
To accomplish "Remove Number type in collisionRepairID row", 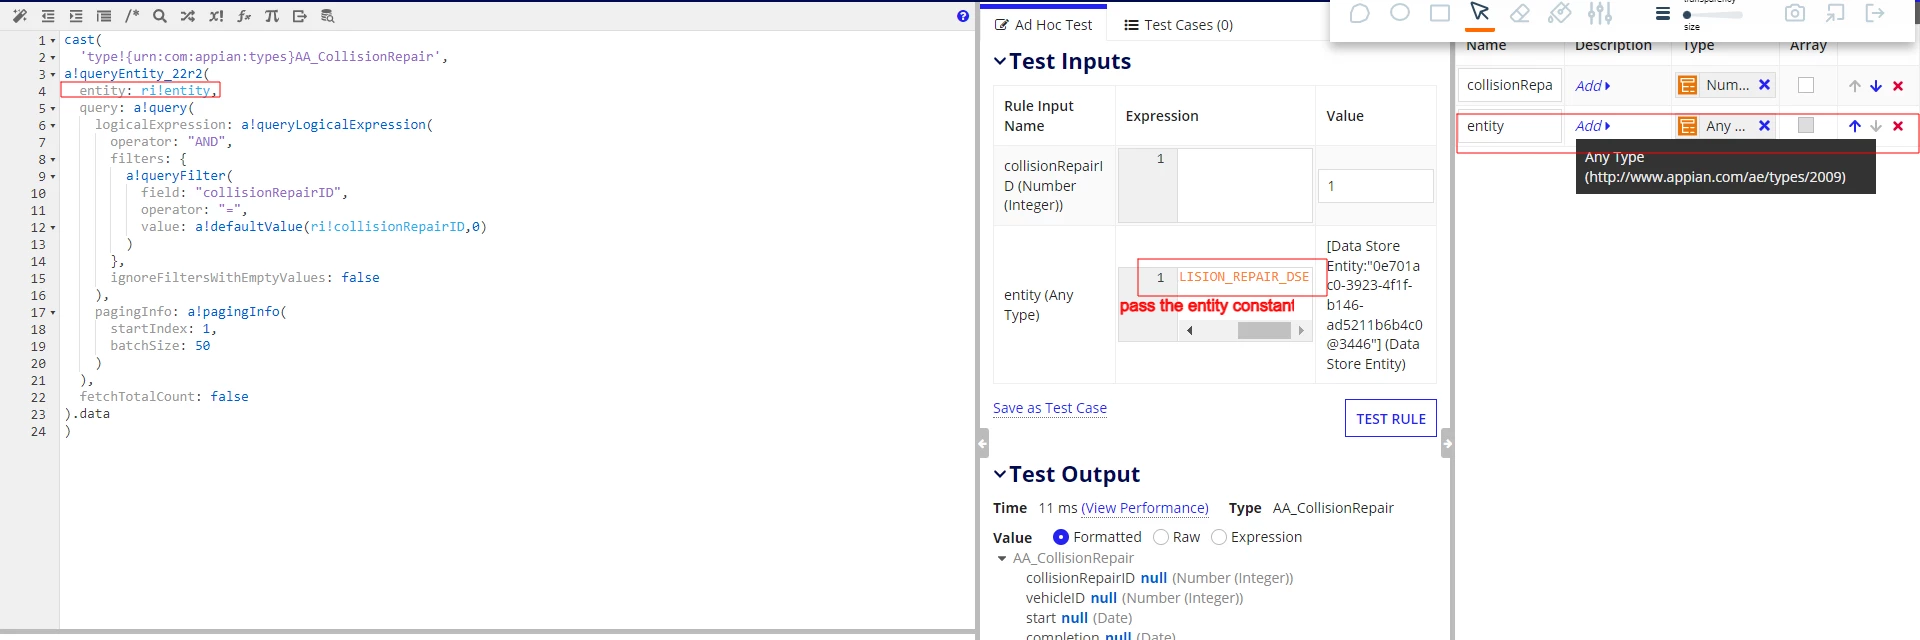I will [x=1765, y=85].
